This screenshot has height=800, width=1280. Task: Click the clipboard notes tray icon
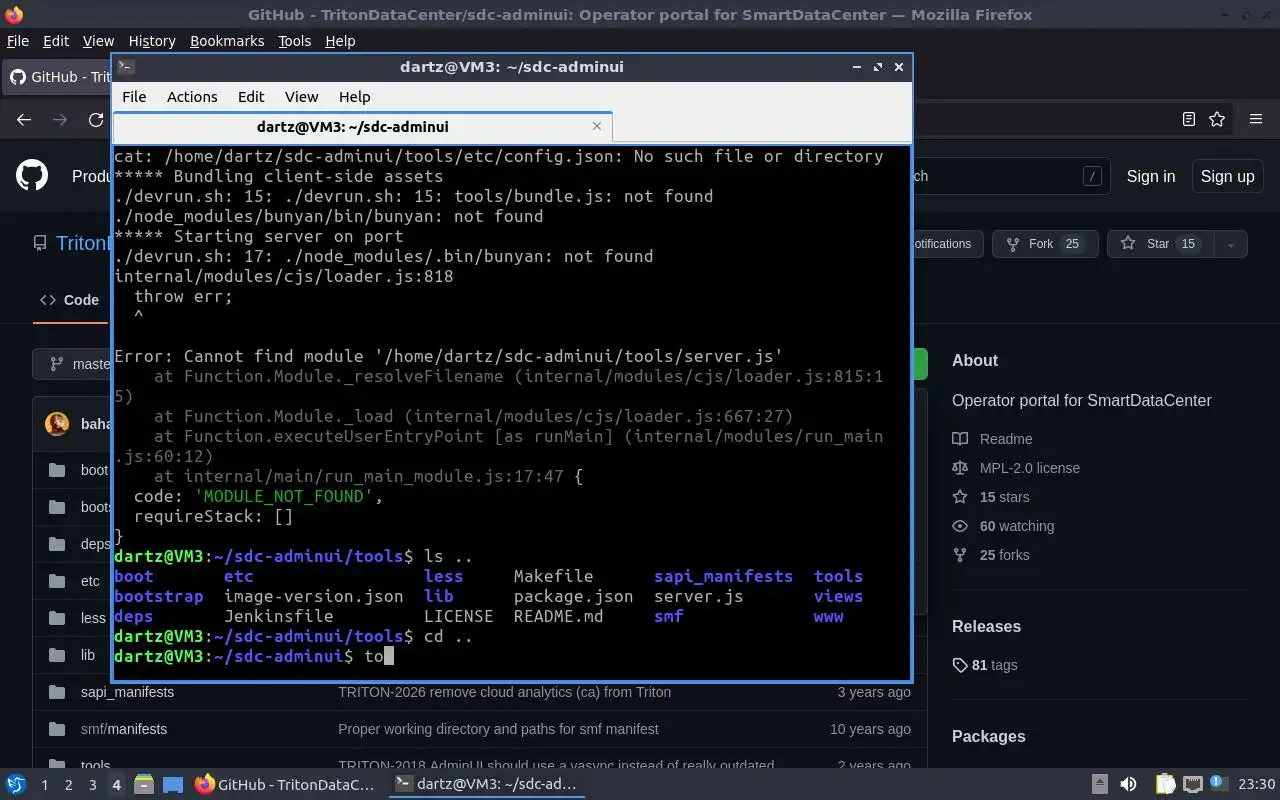click(x=1165, y=784)
